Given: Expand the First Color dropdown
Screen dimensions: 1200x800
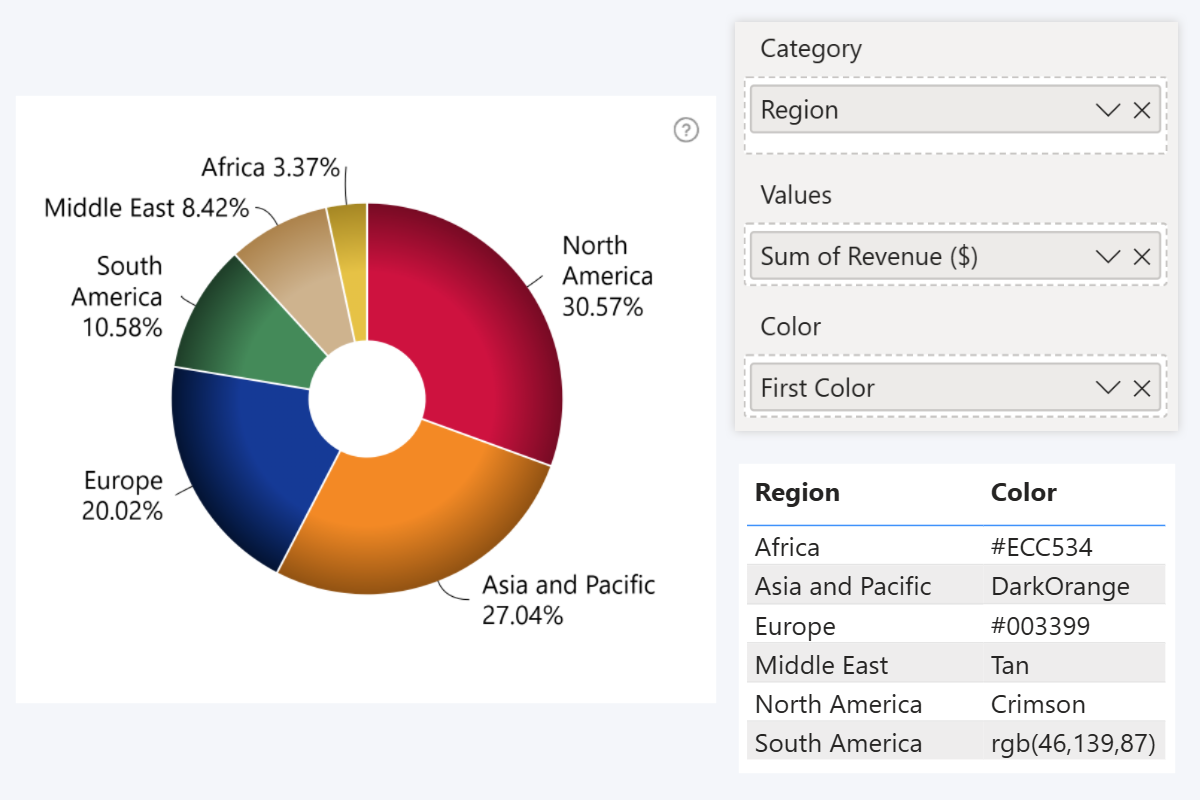Looking at the screenshot, I should pyautogui.click(x=1107, y=388).
